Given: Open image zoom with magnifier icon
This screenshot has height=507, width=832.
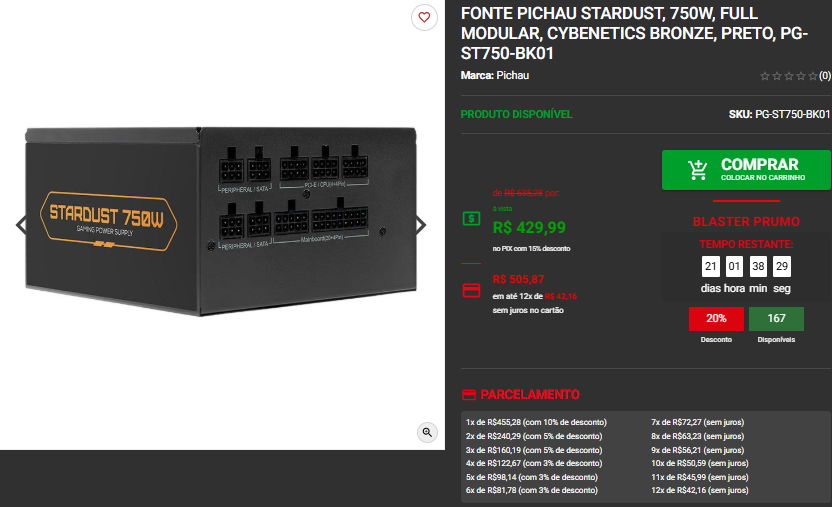Looking at the screenshot, I should (x=427, y=432).
